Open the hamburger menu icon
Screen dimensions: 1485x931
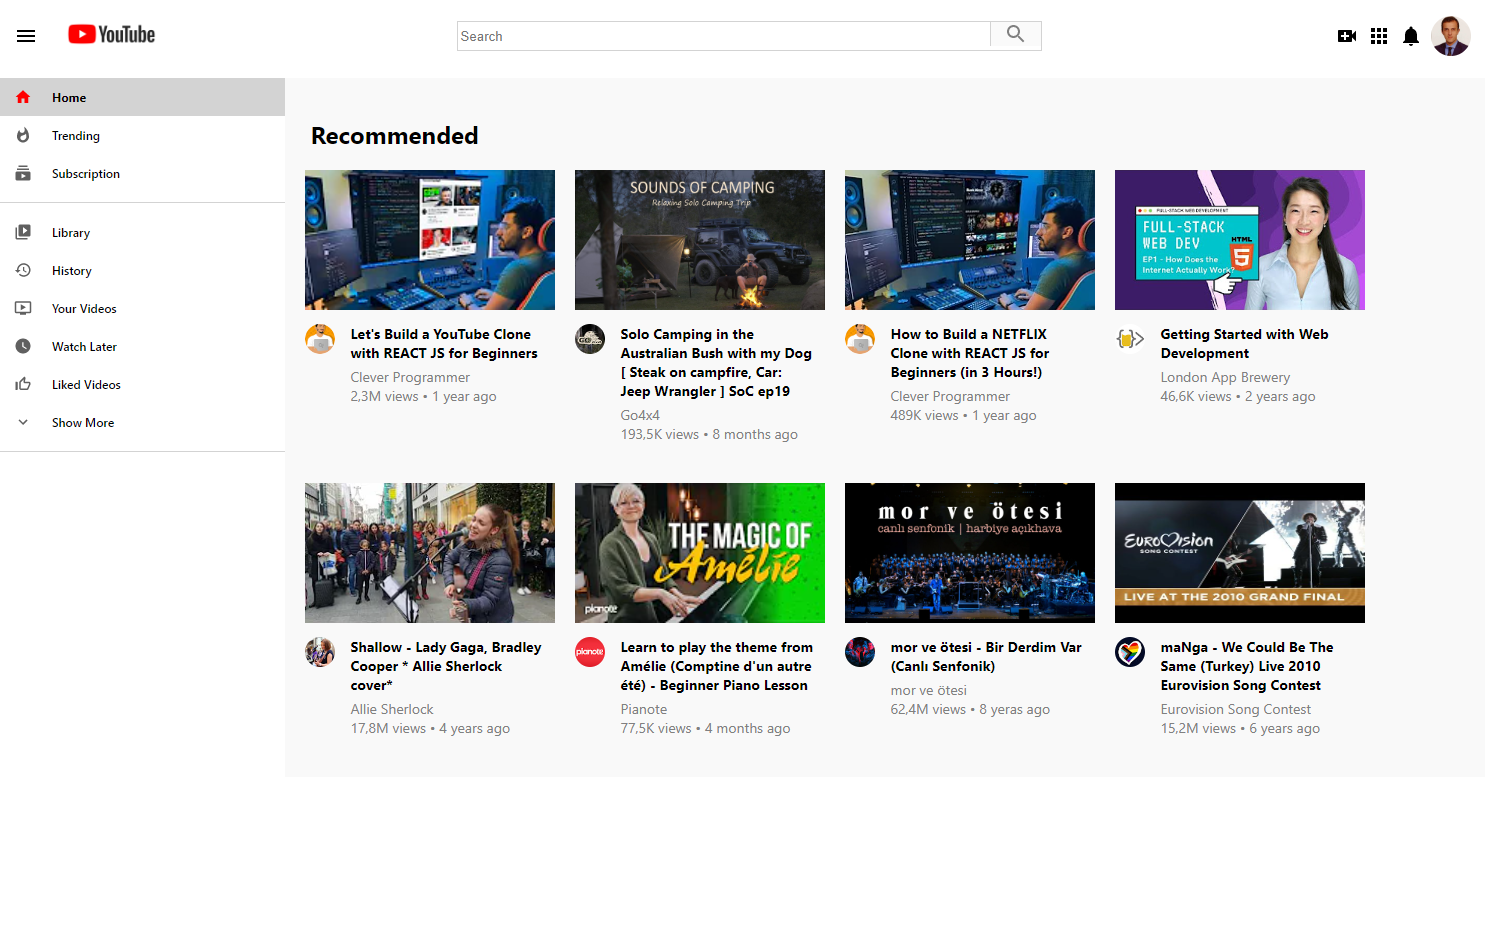pos(26,36)
